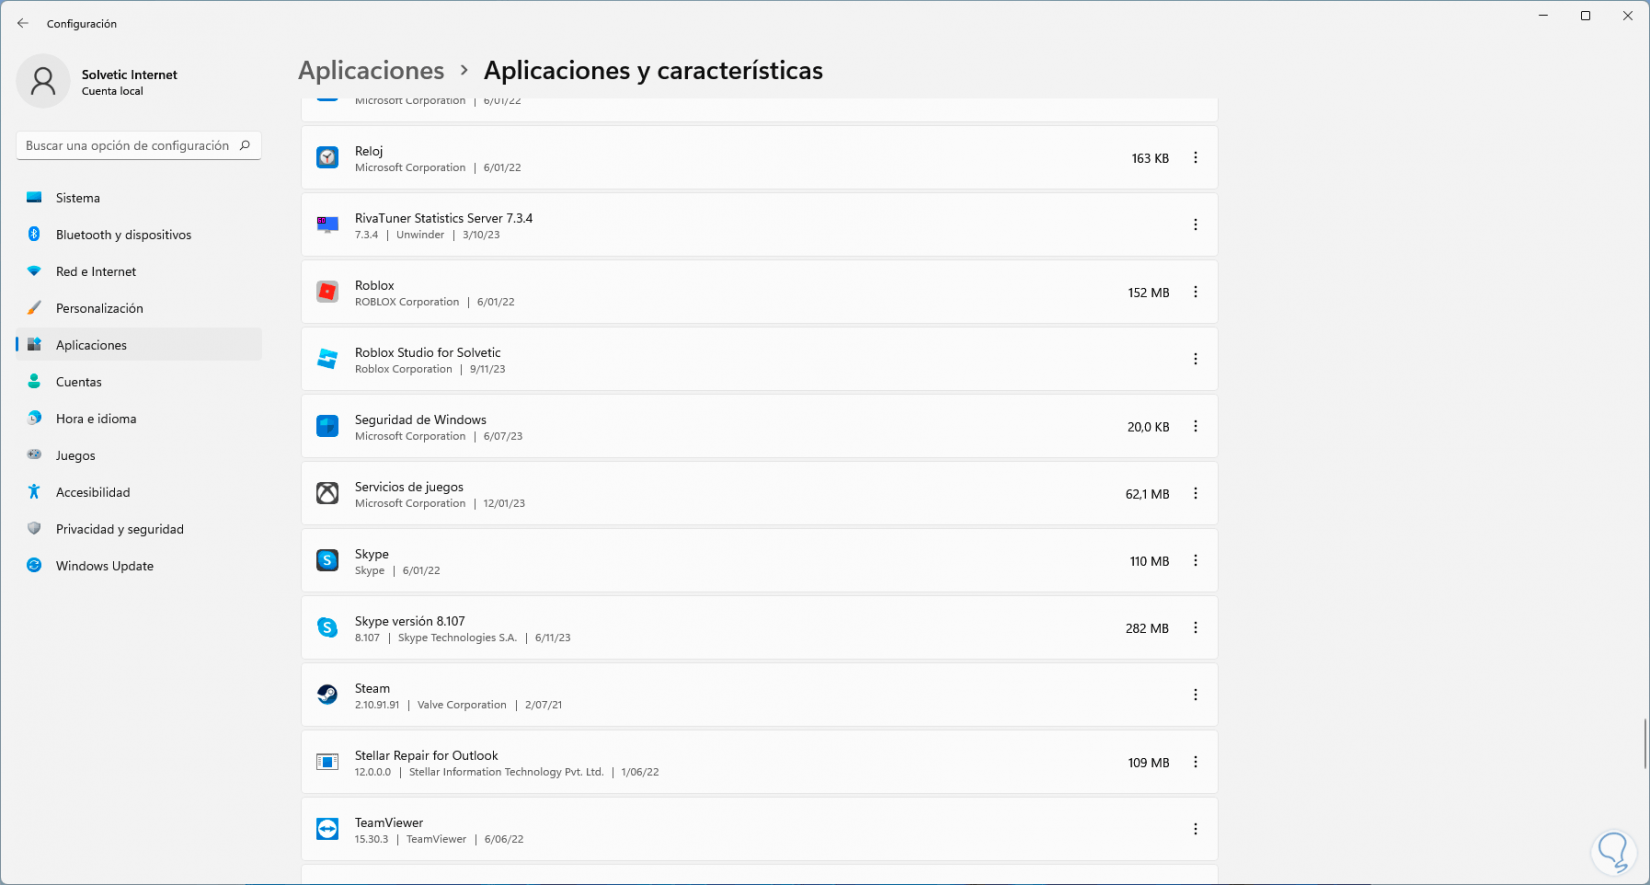Open more options for RivaTuner Statistics Server
1650x885 pixels.
point(1195,225)
